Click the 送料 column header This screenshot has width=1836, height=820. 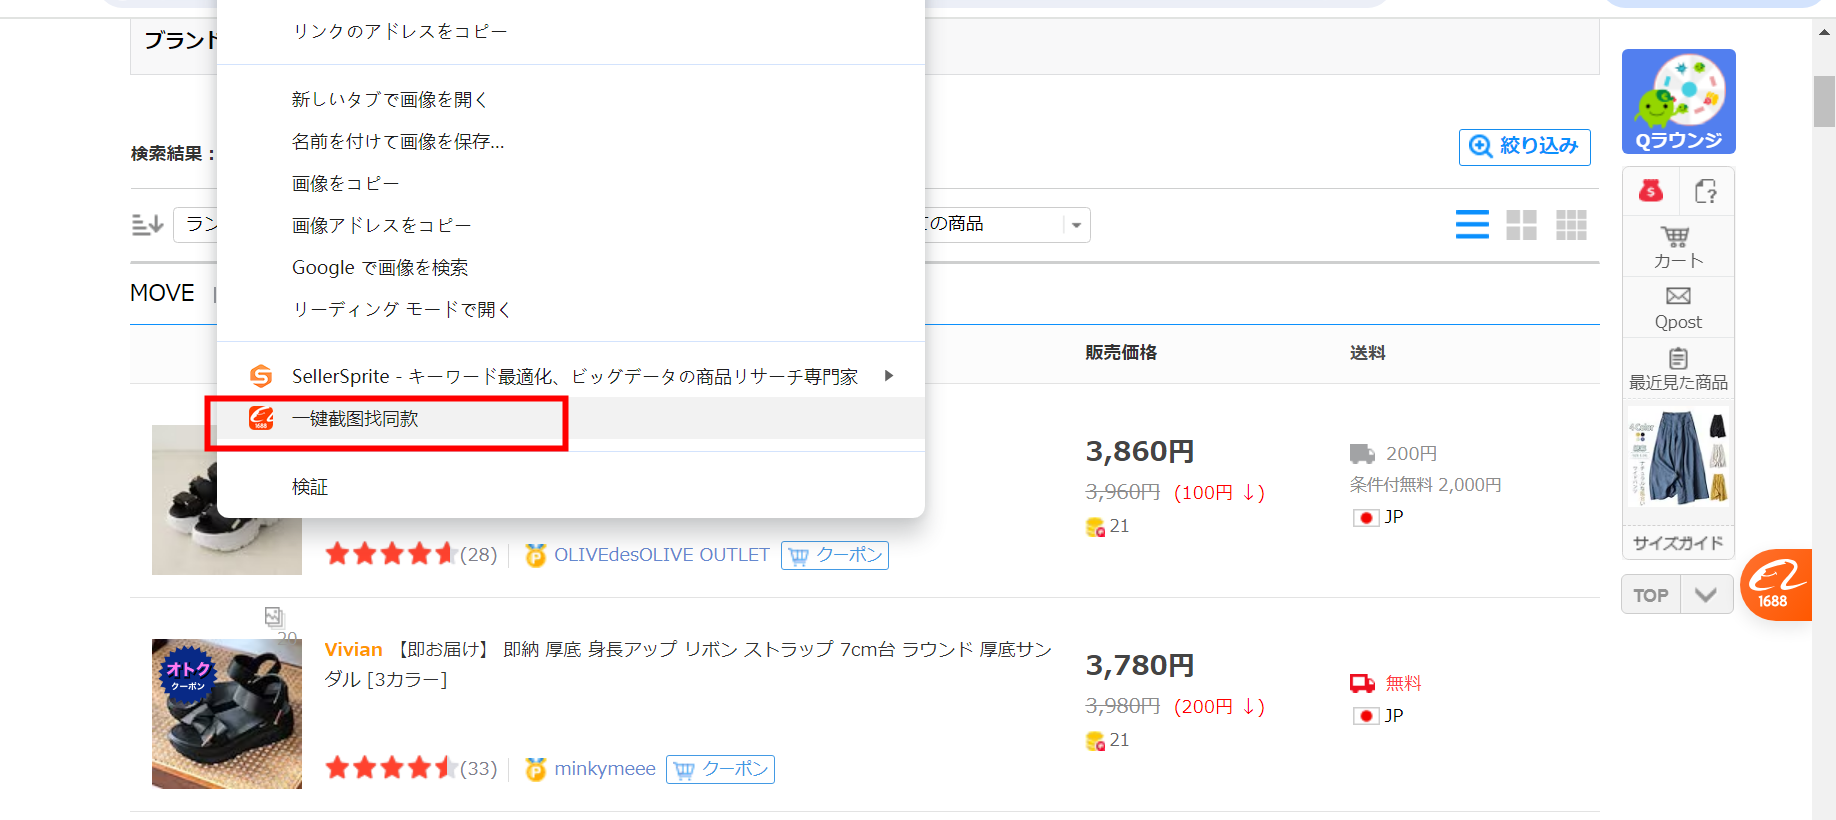[x=1367, y=353]
